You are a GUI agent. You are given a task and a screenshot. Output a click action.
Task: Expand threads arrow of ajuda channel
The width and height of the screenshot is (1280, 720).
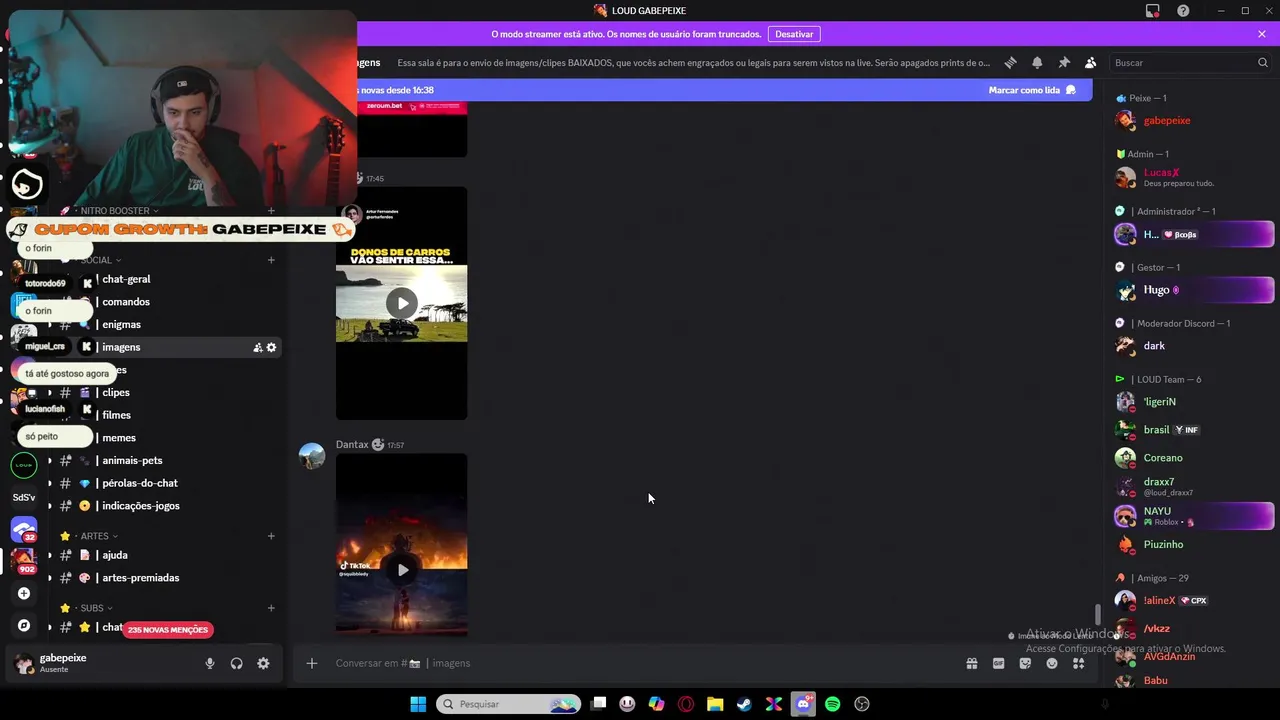coord(50,555)
